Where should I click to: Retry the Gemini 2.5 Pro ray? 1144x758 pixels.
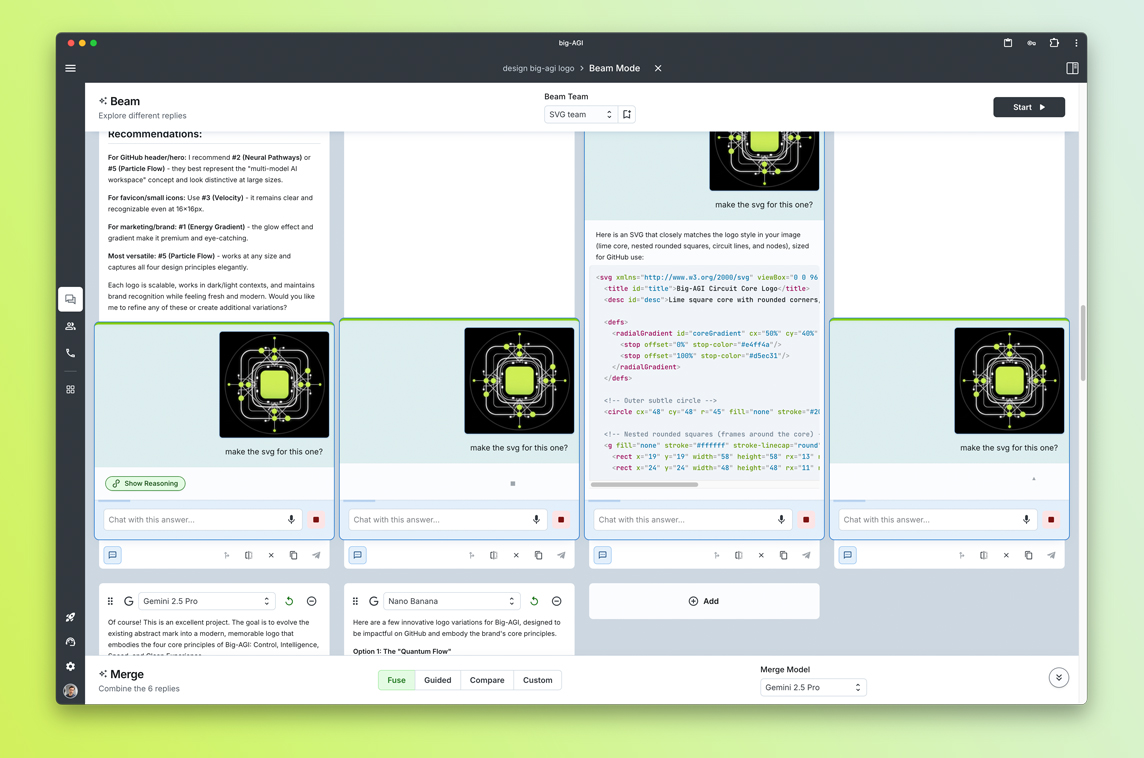tap(289, 601)
